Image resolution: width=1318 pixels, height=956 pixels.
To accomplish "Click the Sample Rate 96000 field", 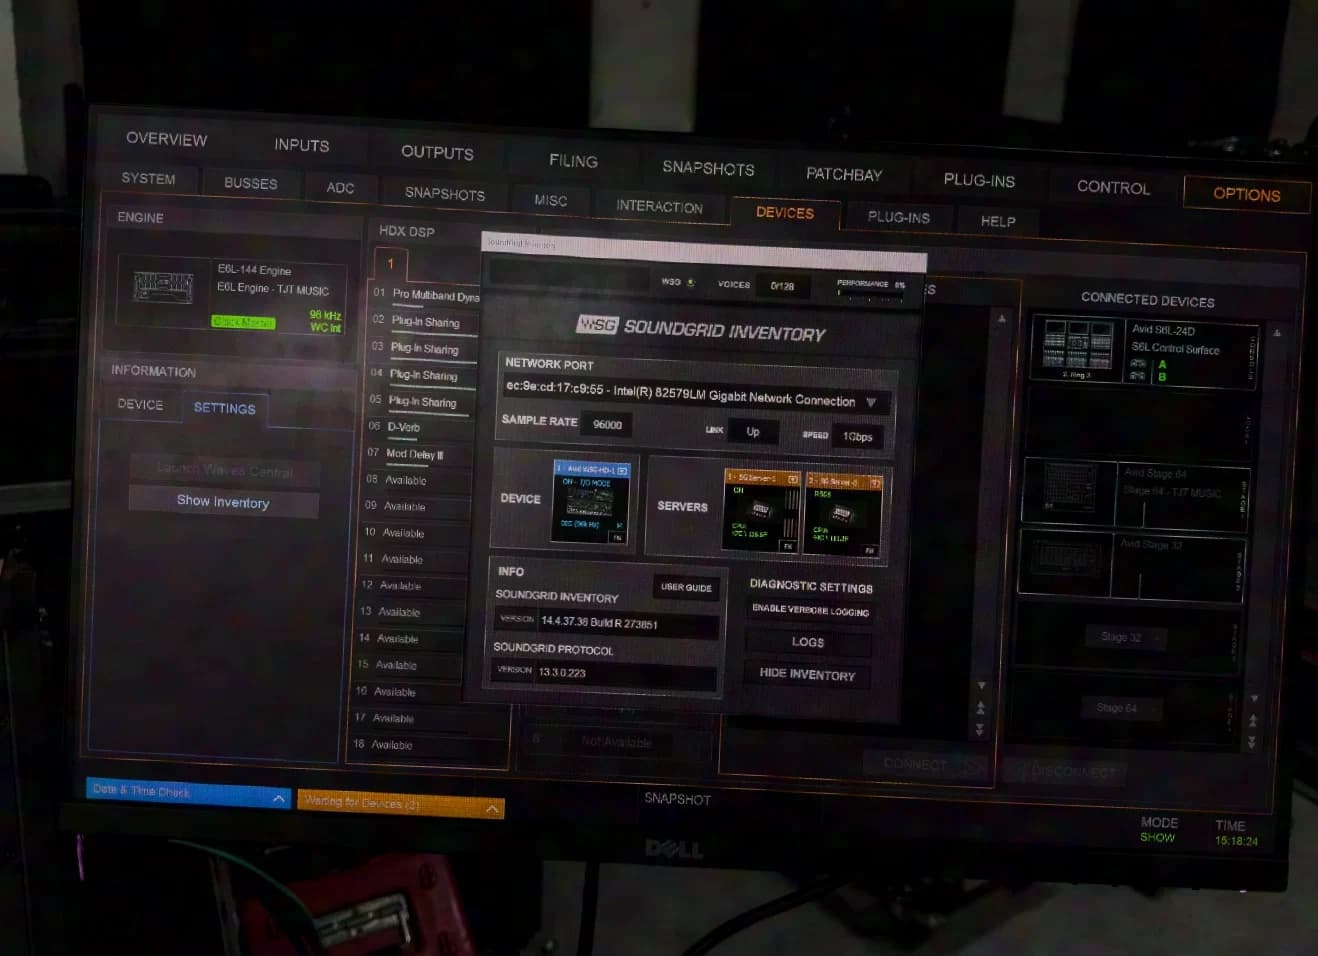I will click(x=607, y=425).
